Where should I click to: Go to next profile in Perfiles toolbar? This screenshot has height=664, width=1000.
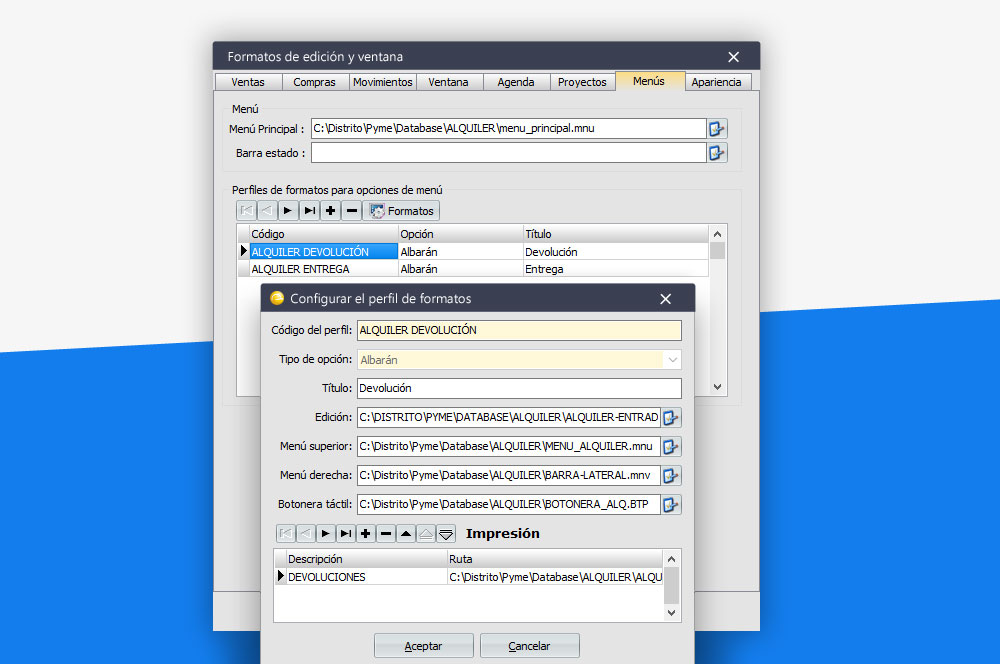pyautogui.click(x=288, y=211)
